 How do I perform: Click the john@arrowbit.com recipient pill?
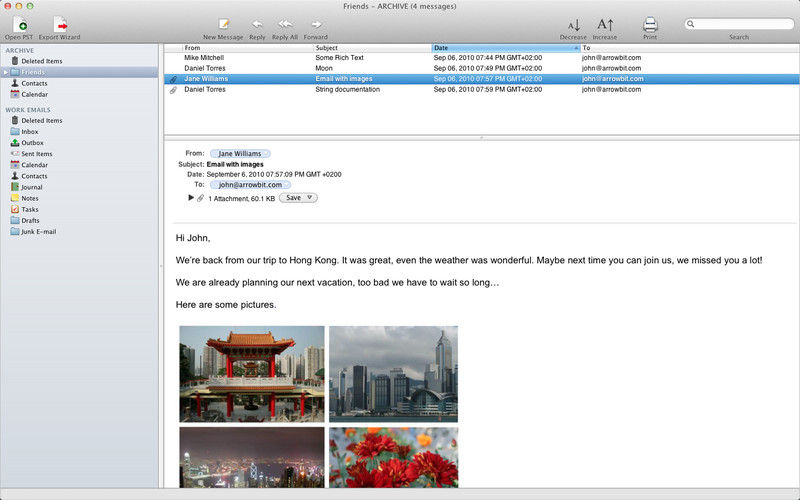(x=250, y=185)
